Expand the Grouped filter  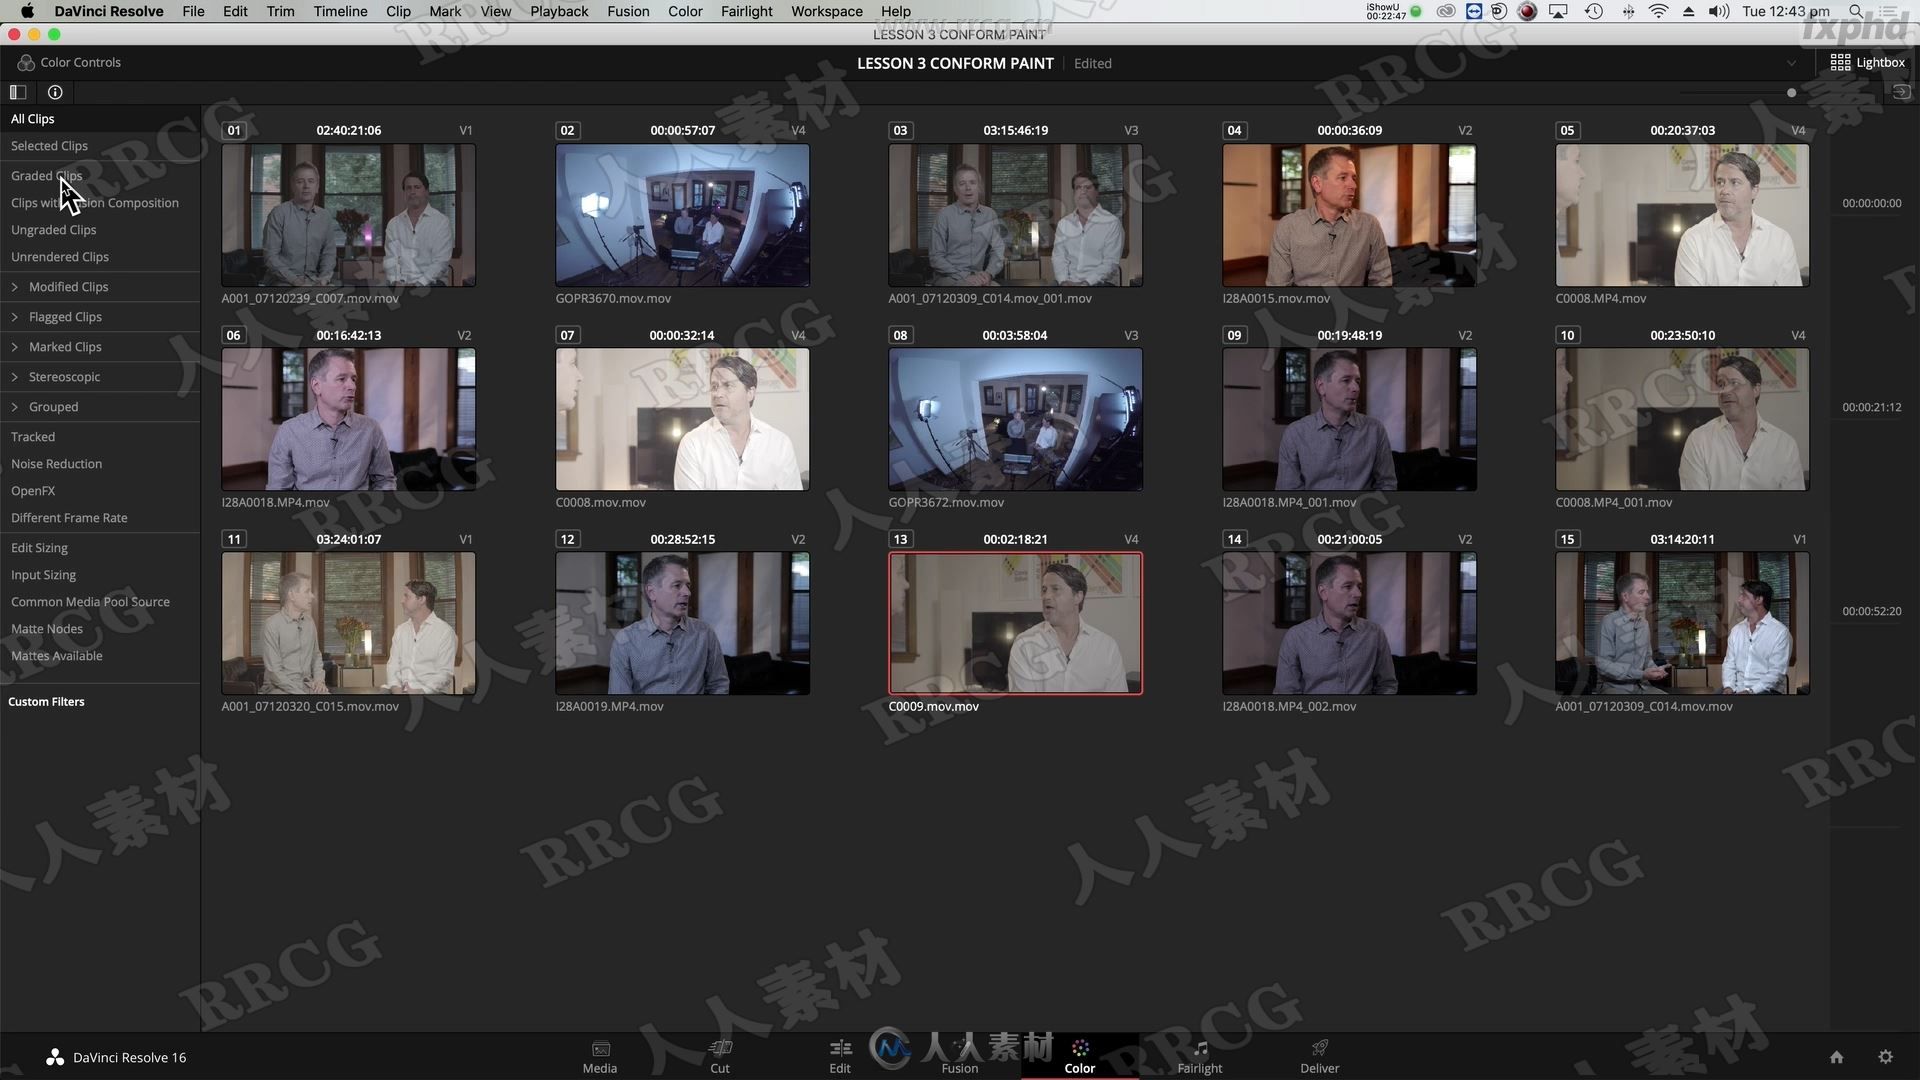click(14, 407)
